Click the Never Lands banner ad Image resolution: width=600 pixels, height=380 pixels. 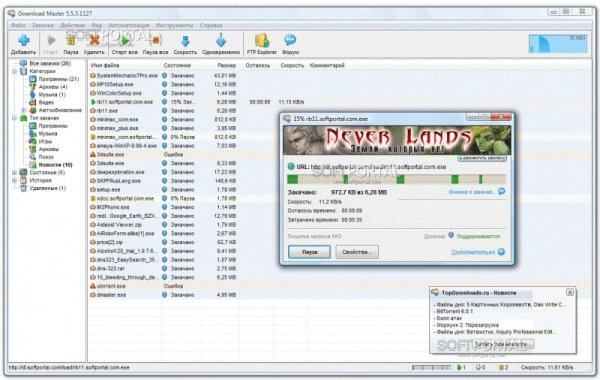[x=397, y=140]
